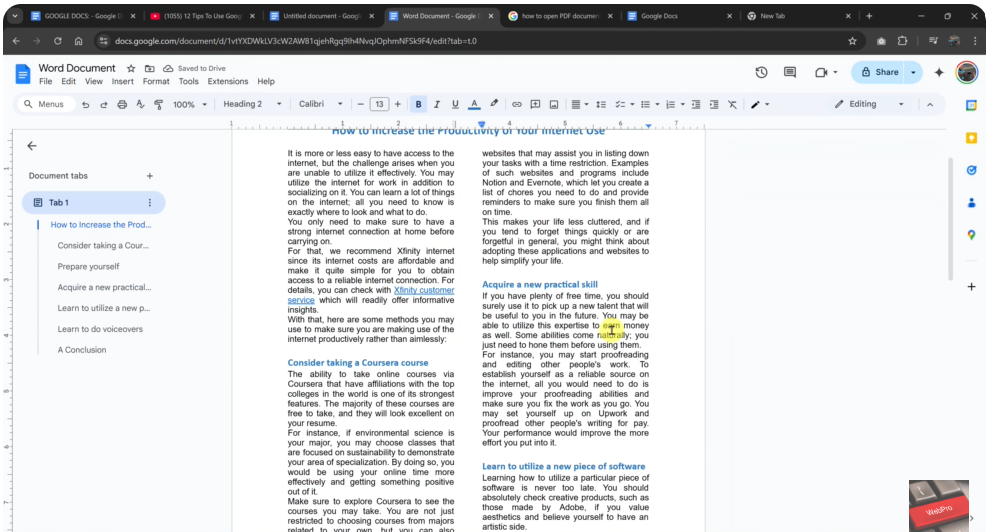
Task: Open the Edit menu
Action: click(x=68, y=81)
